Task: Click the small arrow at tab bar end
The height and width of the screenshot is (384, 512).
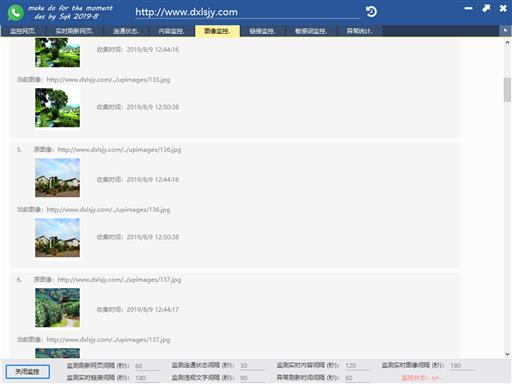Action: (x=505, y=31)
